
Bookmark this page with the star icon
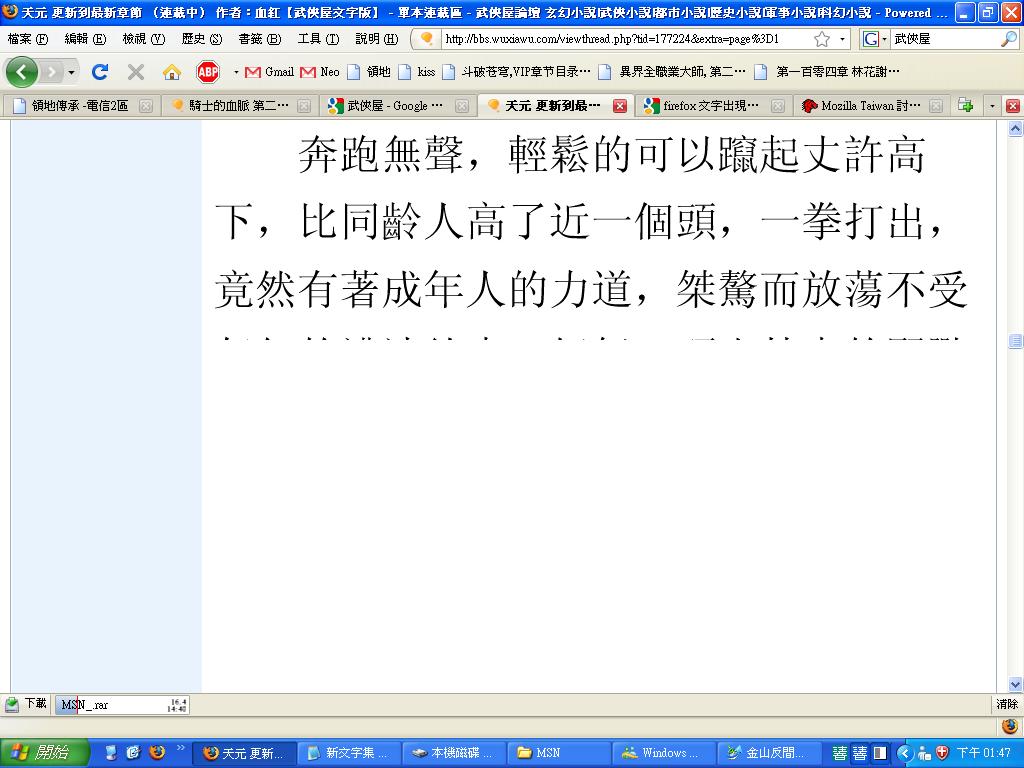(x=822, y=39)
